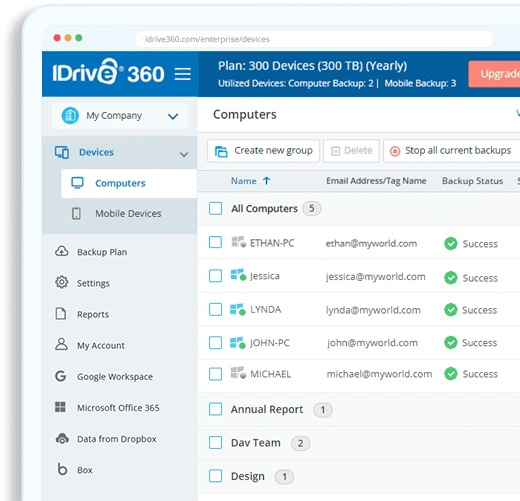Click jessica@myworld.com email
The width and height of the screenshot is (520, 501).
pos(376,277)
